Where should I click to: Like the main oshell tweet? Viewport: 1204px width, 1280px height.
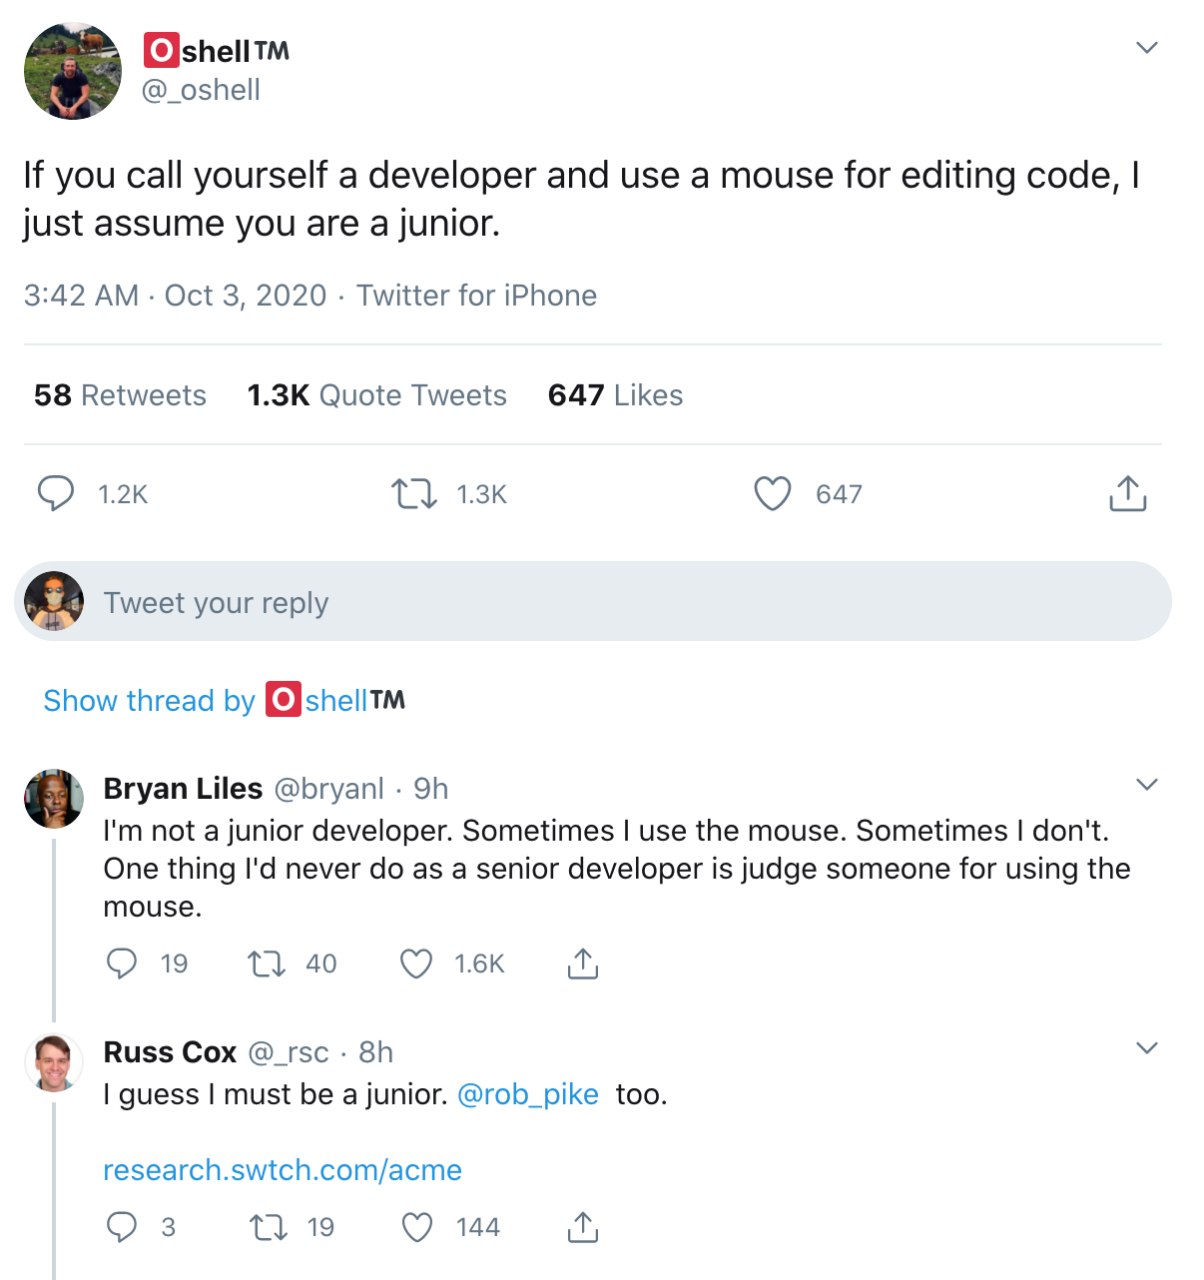pos(772,494)
